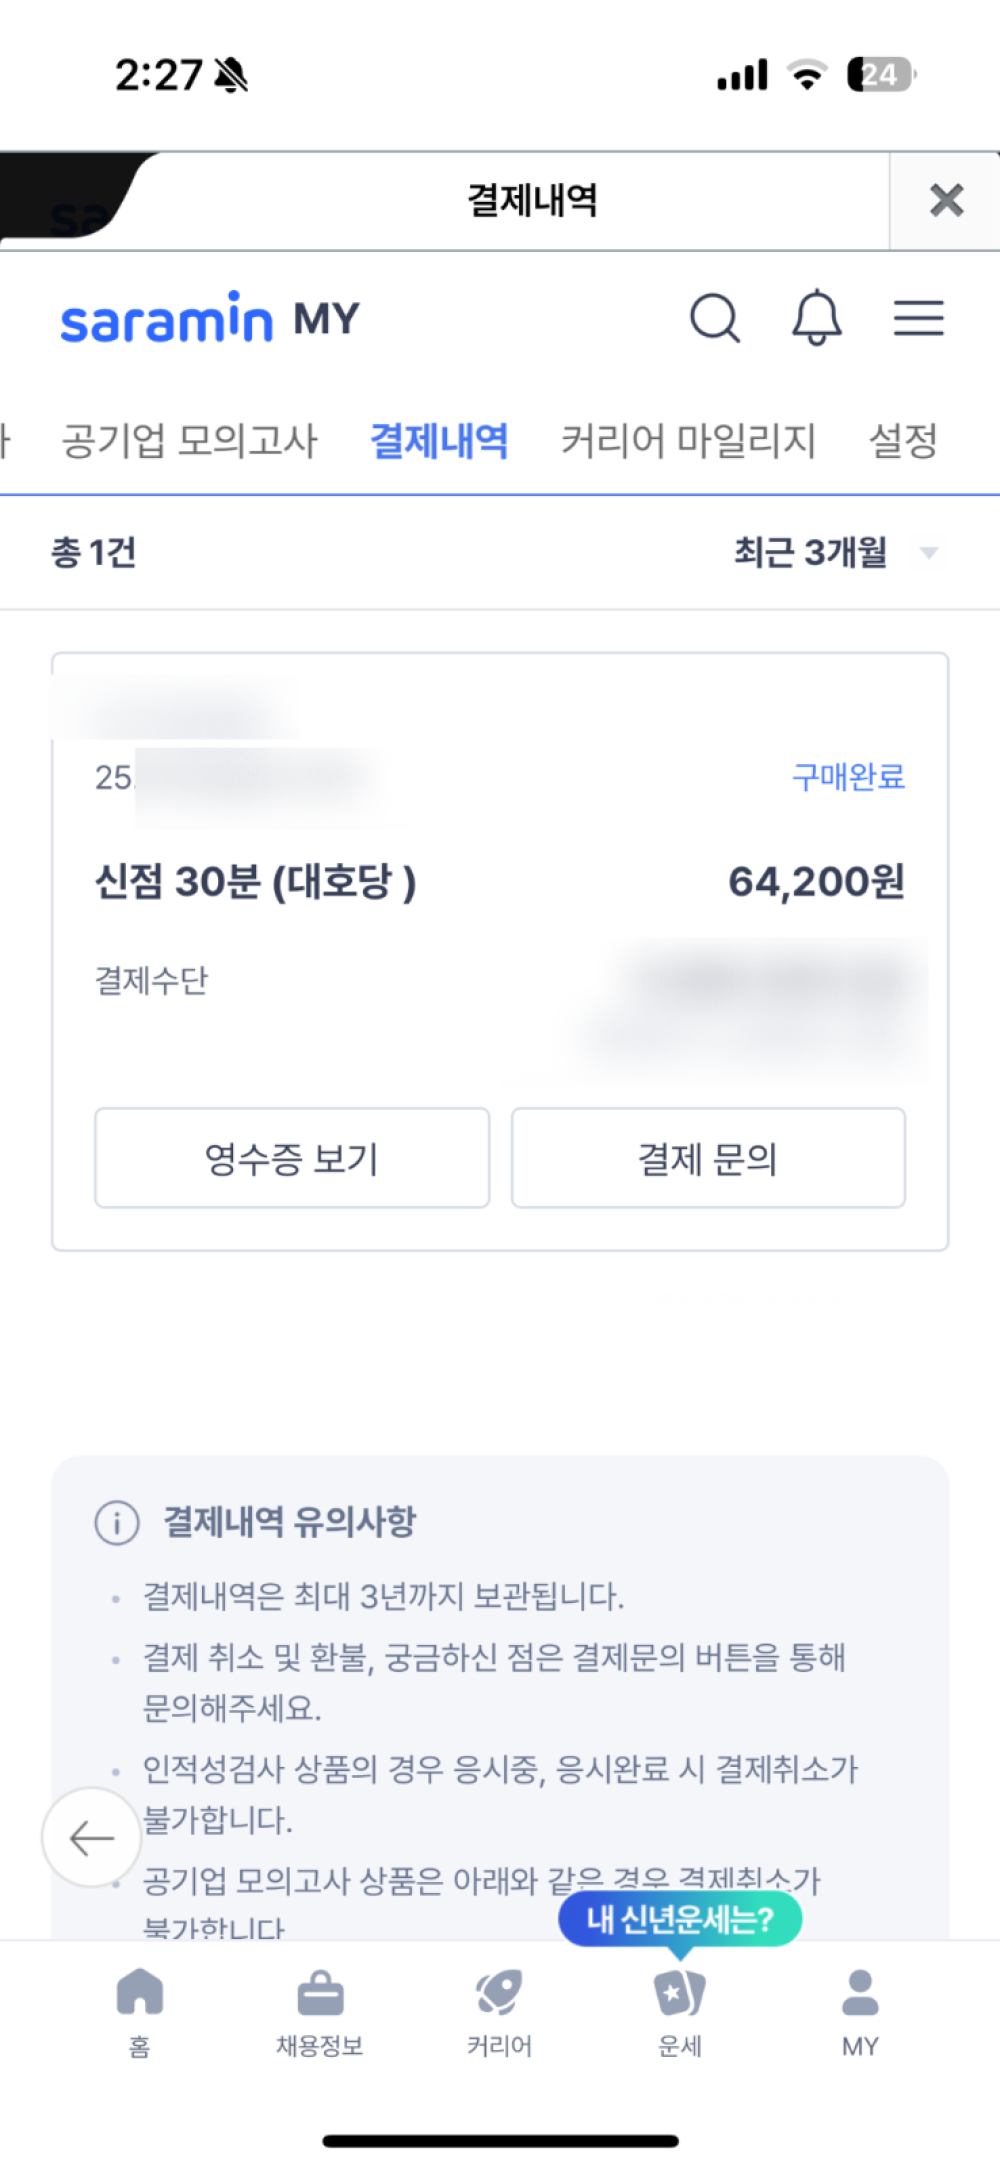Switch to 커리어 마일리지 tab

688,441
